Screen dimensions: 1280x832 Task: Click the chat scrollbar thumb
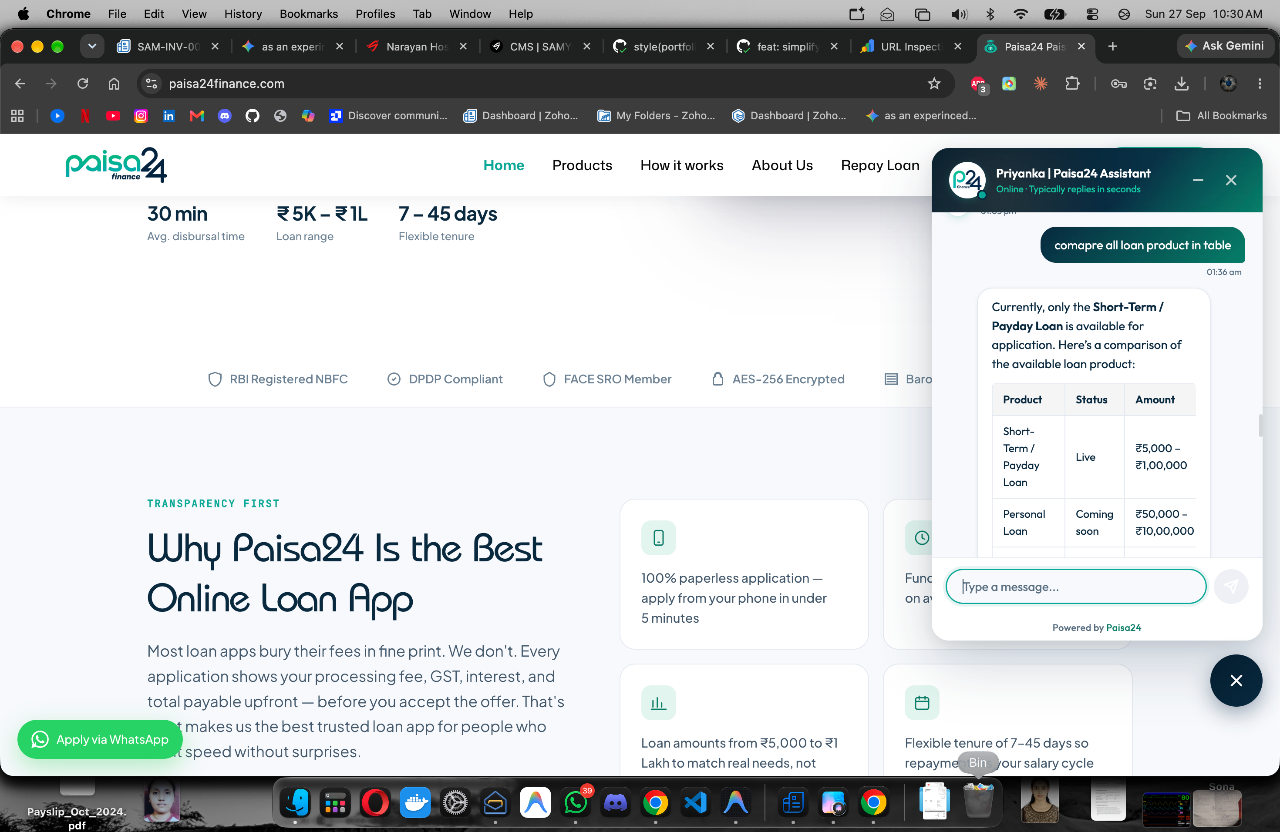[x=1261, y=425]
